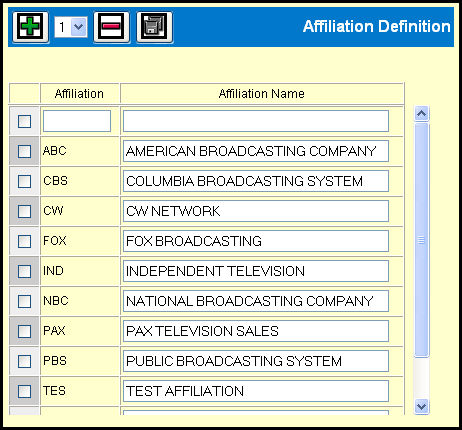The image size is (462, 430).
Task: Click the PBS affiliation code
Action: click(x=55, y=361)
